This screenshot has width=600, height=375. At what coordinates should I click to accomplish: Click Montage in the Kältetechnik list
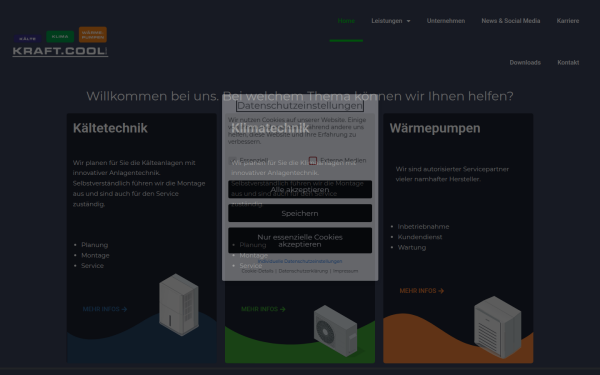click(95, 255)
